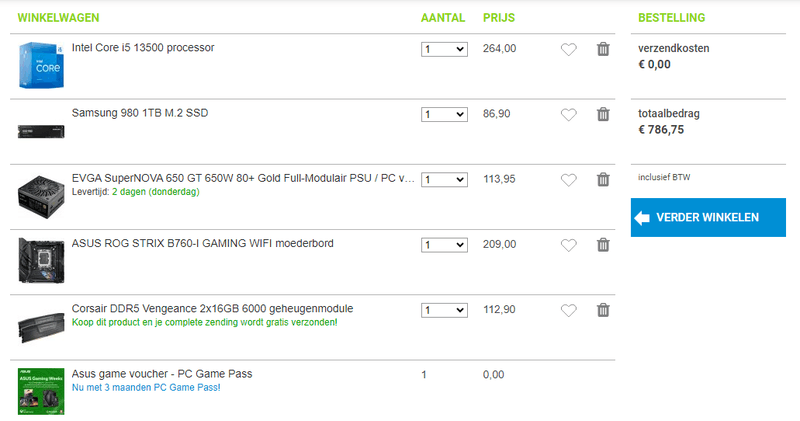Remove Corsair DDR5 Vengeance memory via trash
Image resolution: width=800 pixels, height=421 pixels.
603,310
